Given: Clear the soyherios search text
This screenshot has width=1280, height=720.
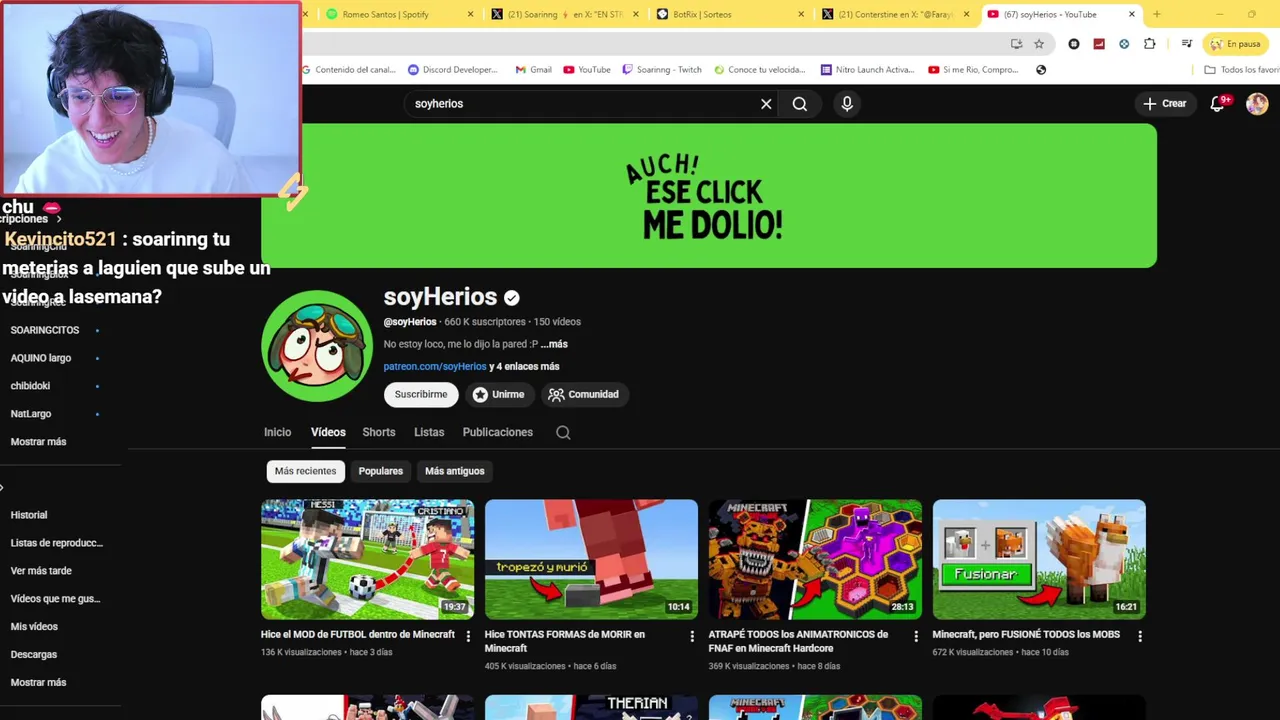Looking at the screenshot, I should 766,104.
